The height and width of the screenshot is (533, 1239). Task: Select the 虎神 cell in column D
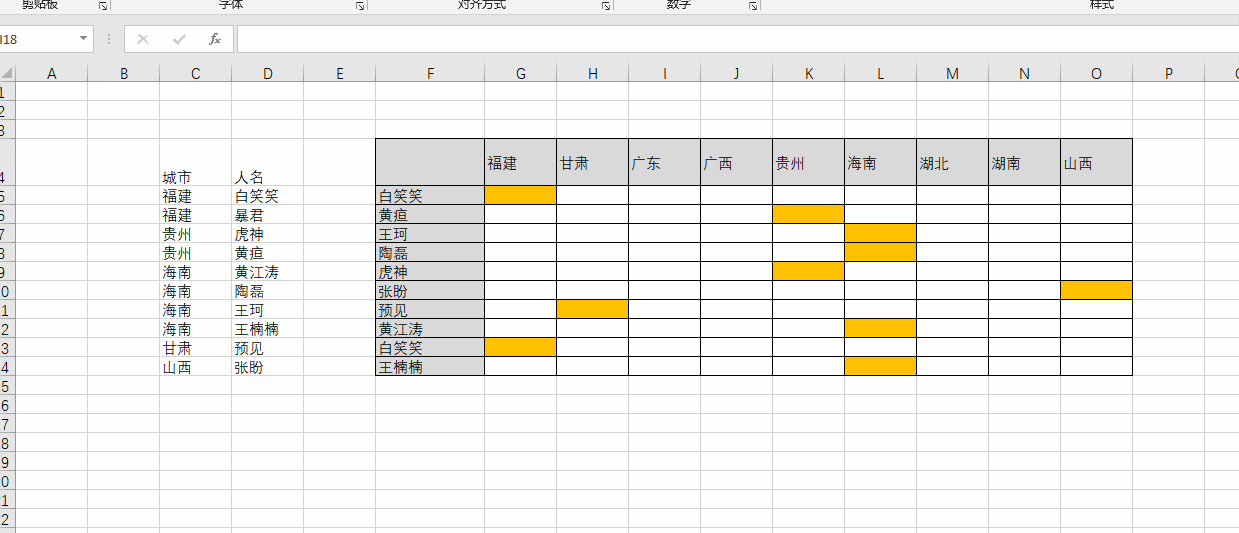tap(267, 234)
